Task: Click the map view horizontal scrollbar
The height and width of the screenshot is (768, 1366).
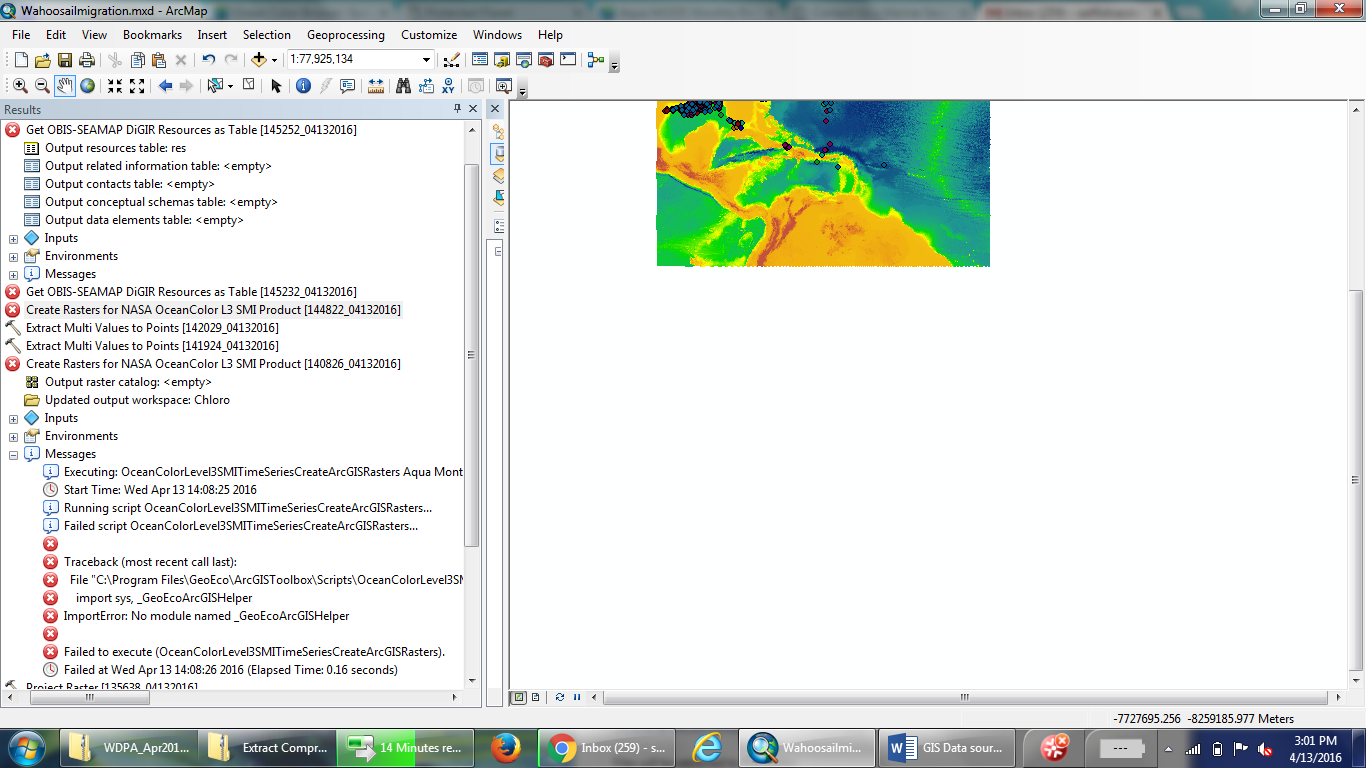Action: click(967, 697)
